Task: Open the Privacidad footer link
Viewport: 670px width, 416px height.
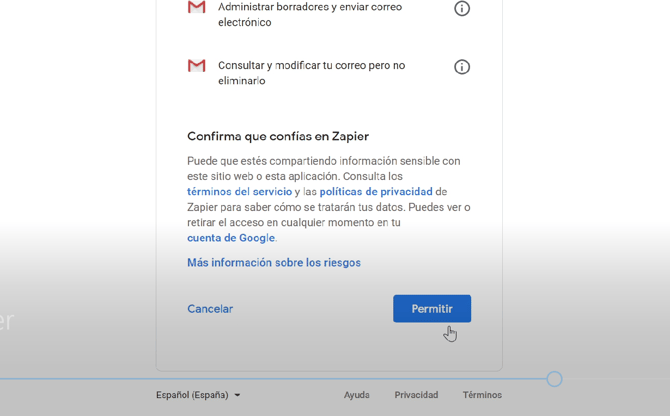Action: pos(416,395)
